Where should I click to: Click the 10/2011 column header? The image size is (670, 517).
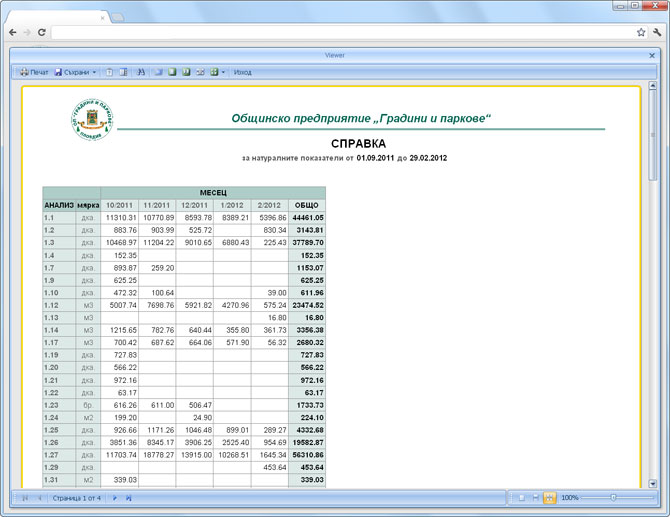click(119, 205)
